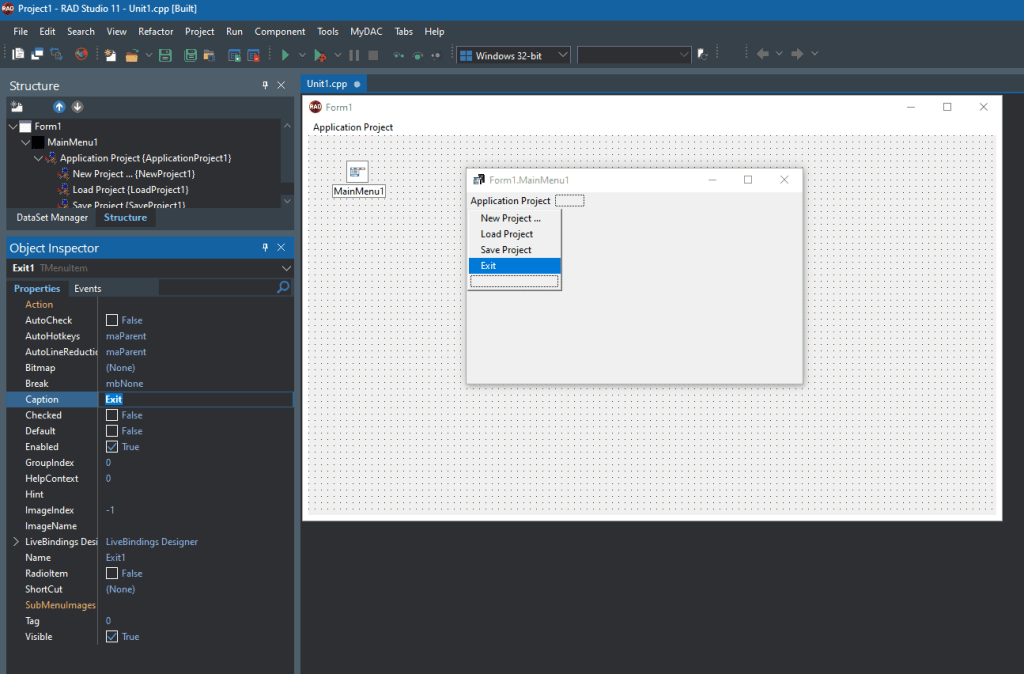Image resolution: width=1024 pixels, height=674 pixels.
Task: Collapse the Form1 tree node
Action: (12, 126)
